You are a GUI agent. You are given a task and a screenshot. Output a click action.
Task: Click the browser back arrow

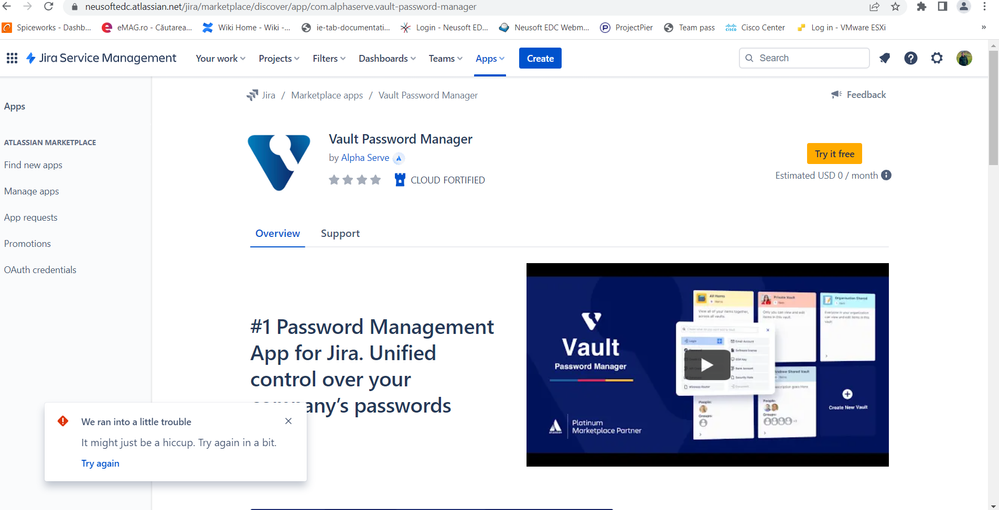(x=7, y=6)
